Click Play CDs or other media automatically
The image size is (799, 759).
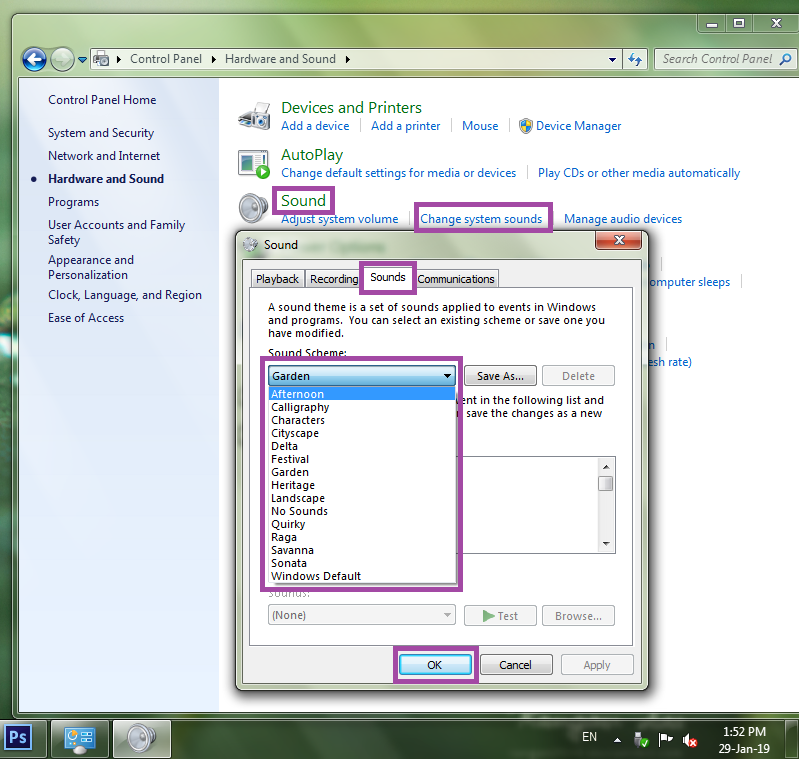tap(638, 173)
